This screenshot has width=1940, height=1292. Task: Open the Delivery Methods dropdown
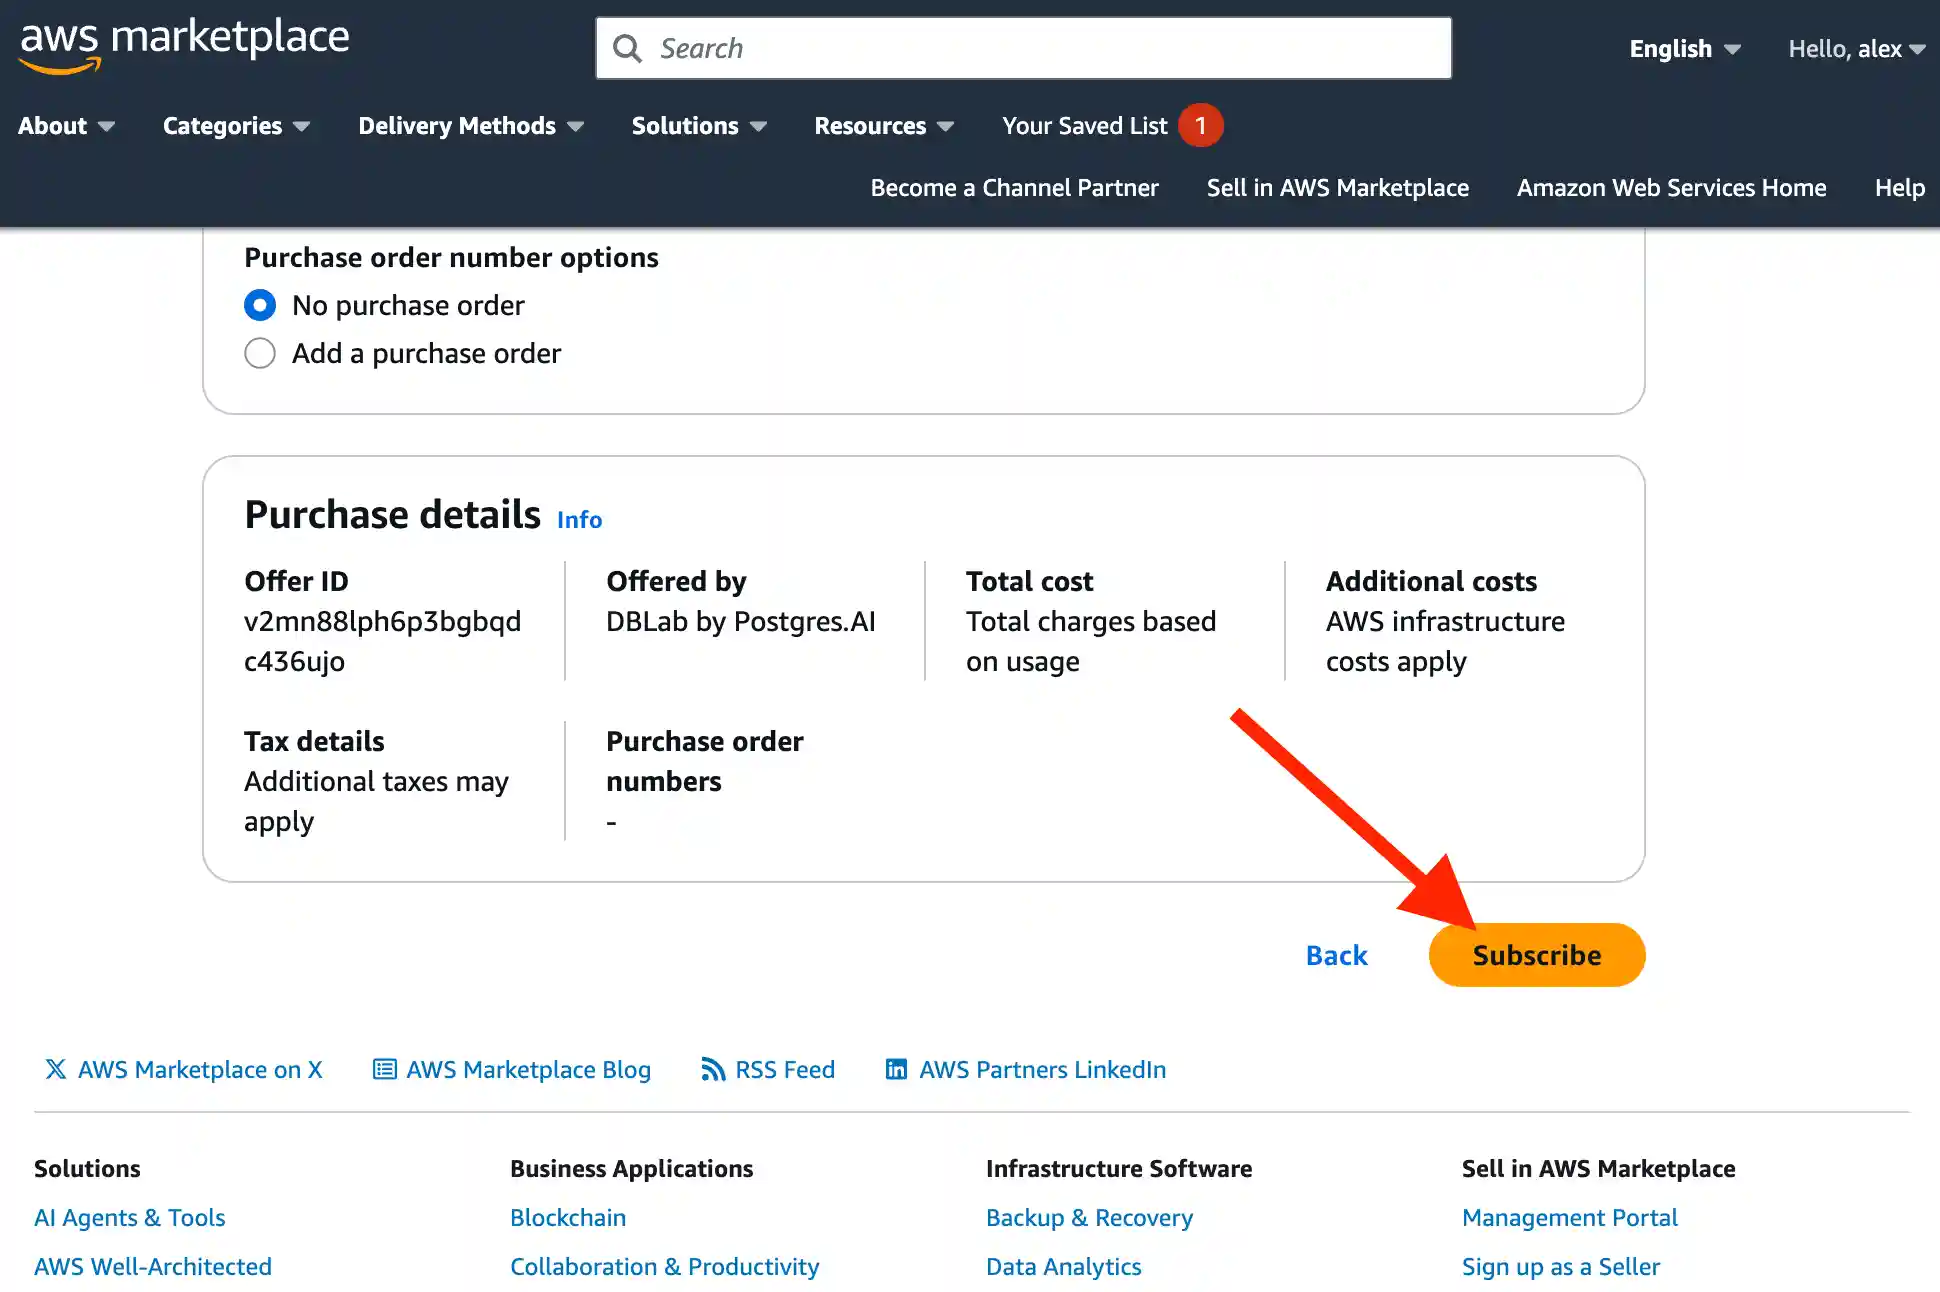470,125
